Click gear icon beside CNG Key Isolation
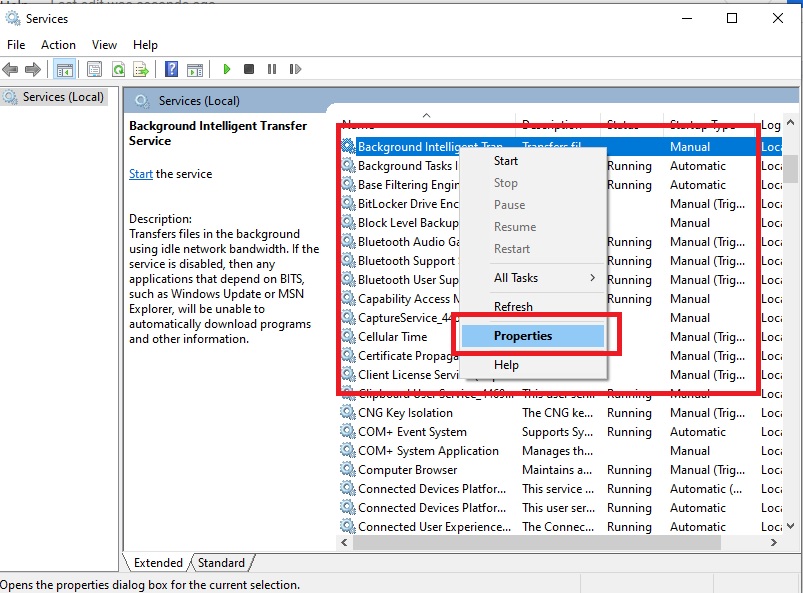The height and width of the screenshot is (593, 803). tap(348, 412)
